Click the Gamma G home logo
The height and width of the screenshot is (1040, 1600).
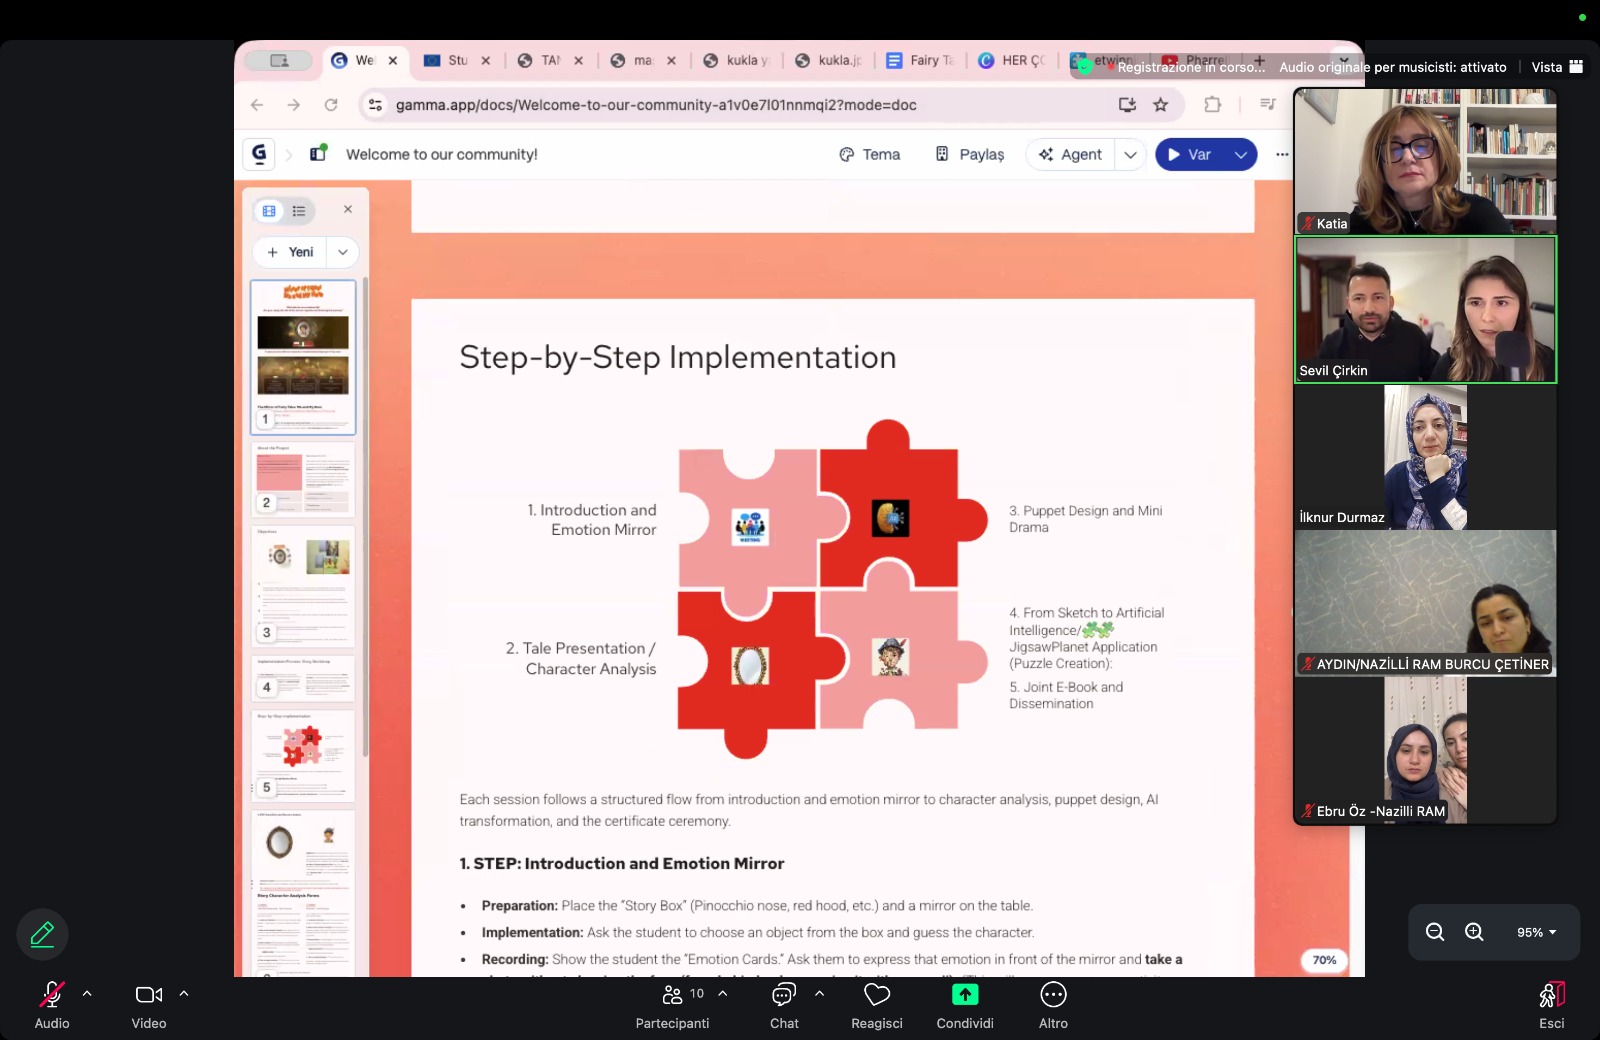(x=259, y=154)
